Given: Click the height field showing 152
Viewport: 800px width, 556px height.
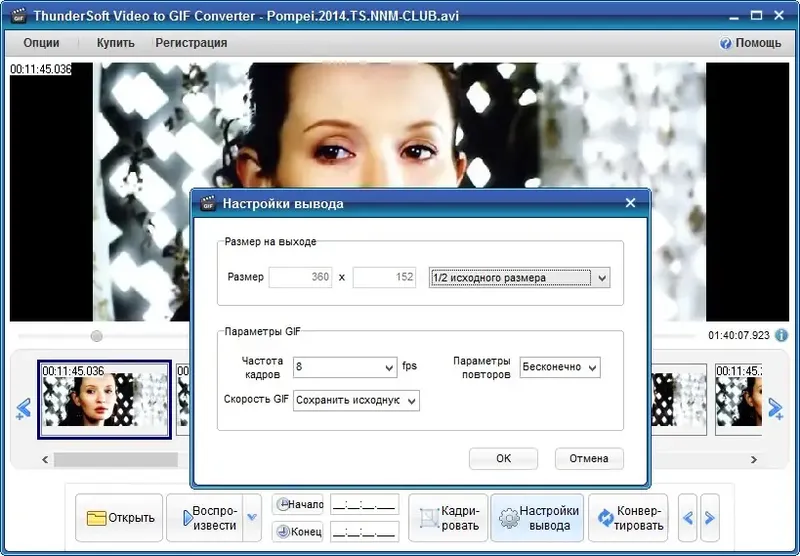Looking at the screenshot, I should pyautogui.click(x=384, y=277).
